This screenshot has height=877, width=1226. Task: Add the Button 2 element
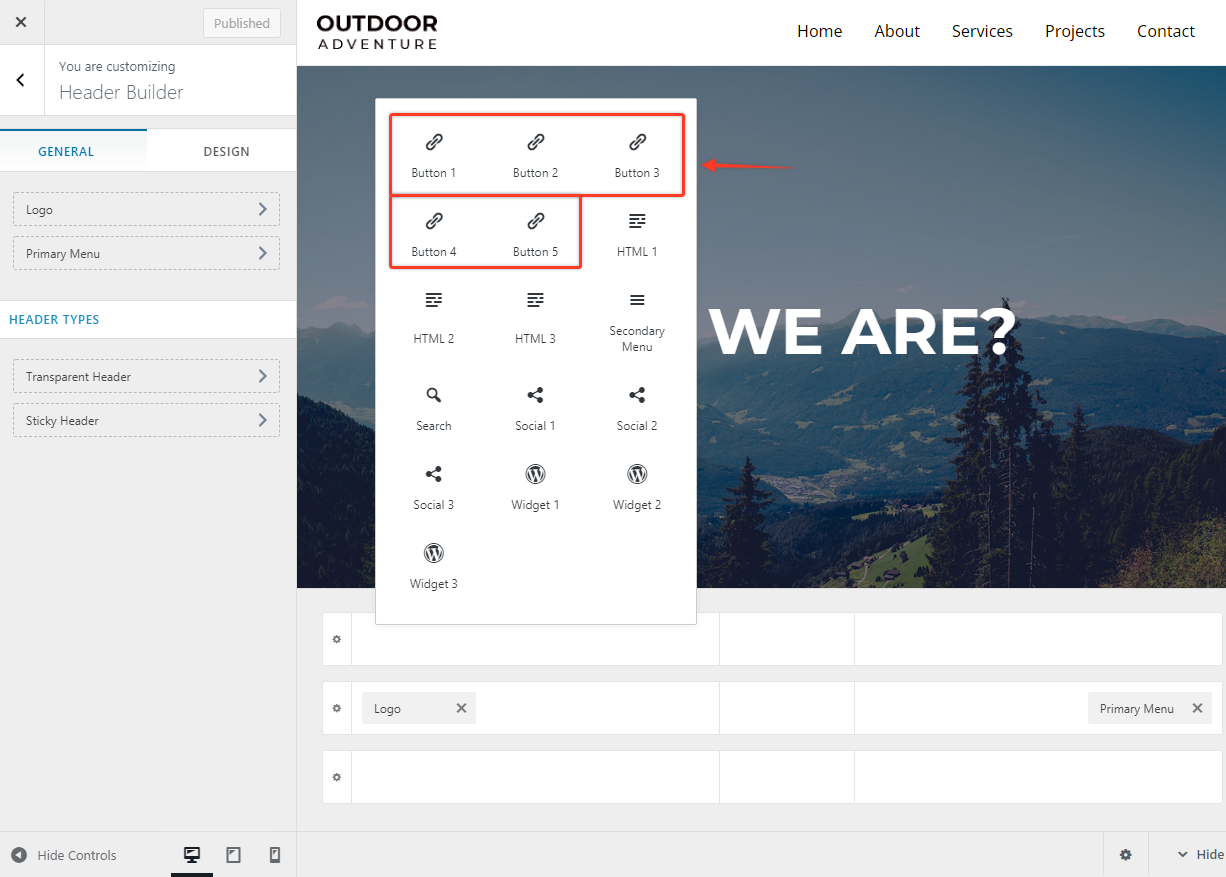click(x=535, y=156)
